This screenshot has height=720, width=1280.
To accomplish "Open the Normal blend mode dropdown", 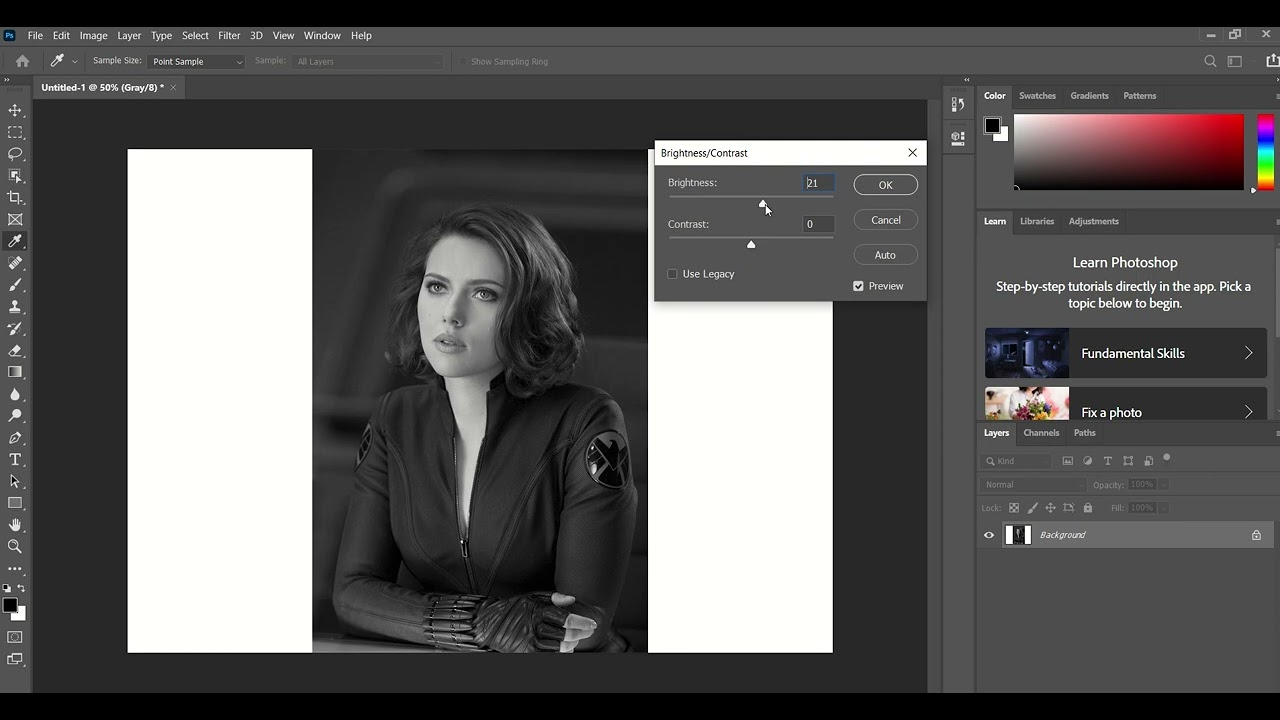I will [x=1033, y=485].
